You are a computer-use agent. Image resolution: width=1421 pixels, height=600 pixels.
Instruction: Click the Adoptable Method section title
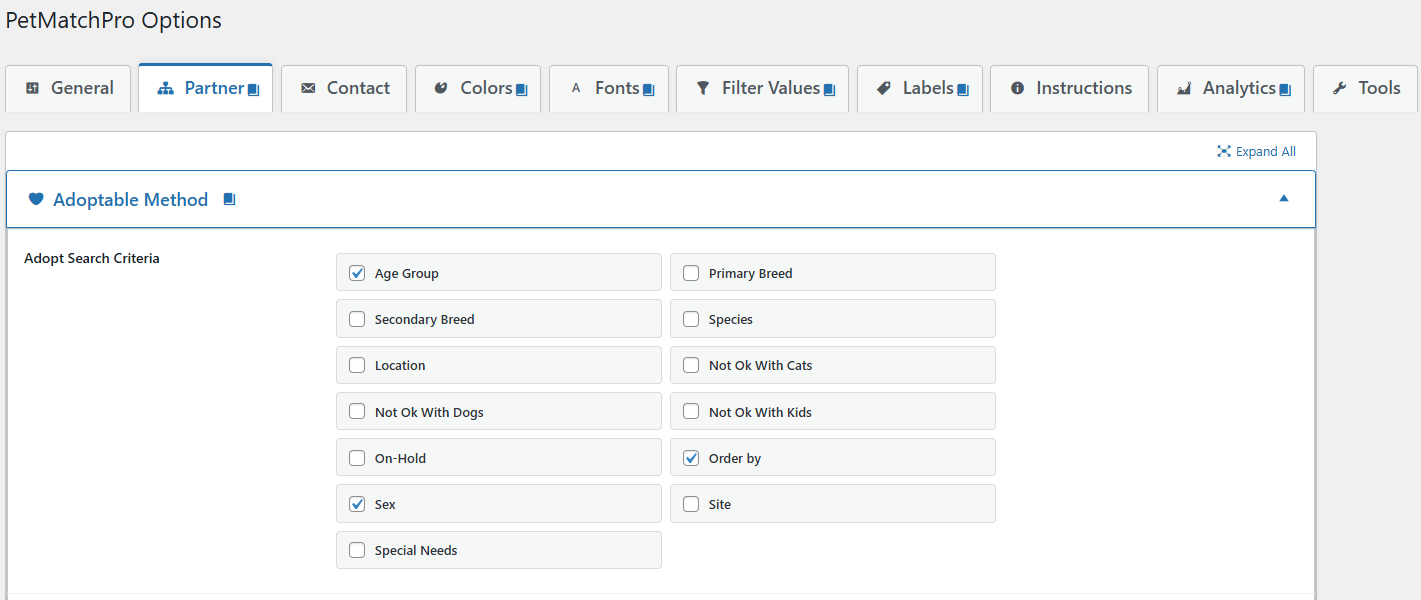point(130,200)
